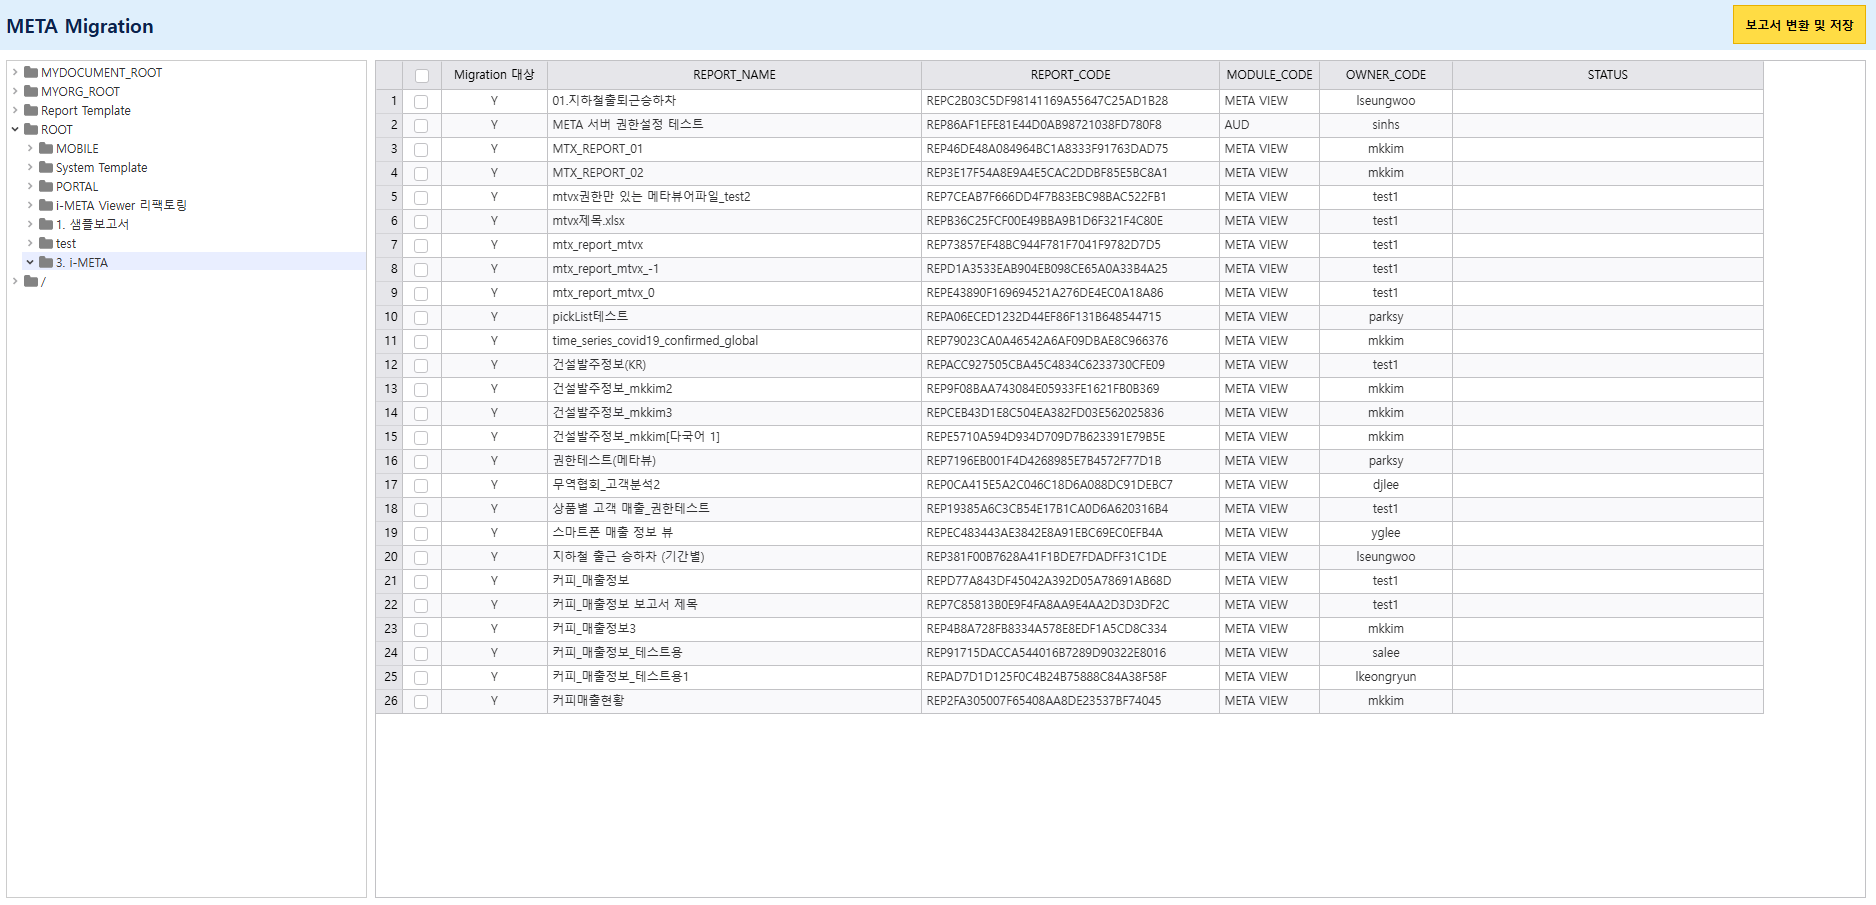Viewport: 1876px width, 905px height.
Task: Select the time_series_covid19_confirmed_global report row
Action: click(x=655, y=341)
